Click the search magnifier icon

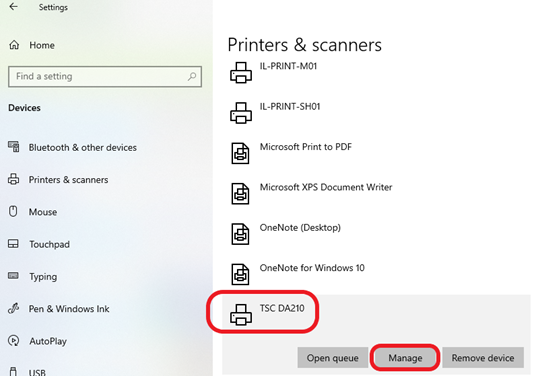(192, 76)
